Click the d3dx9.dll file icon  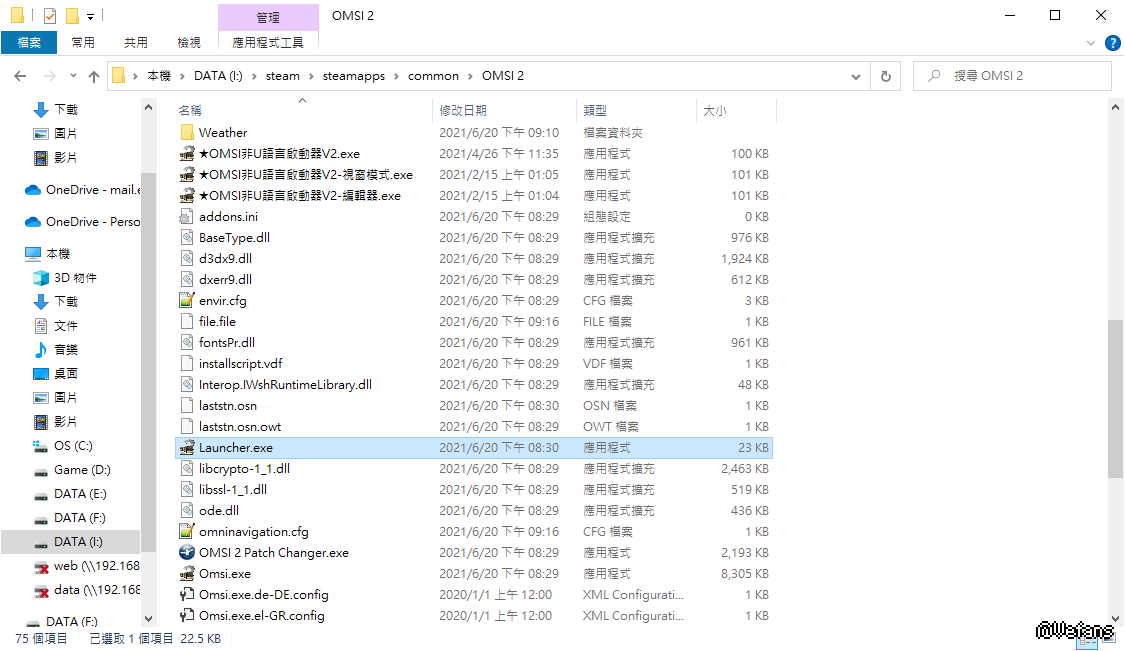click(x=187, y=258)
